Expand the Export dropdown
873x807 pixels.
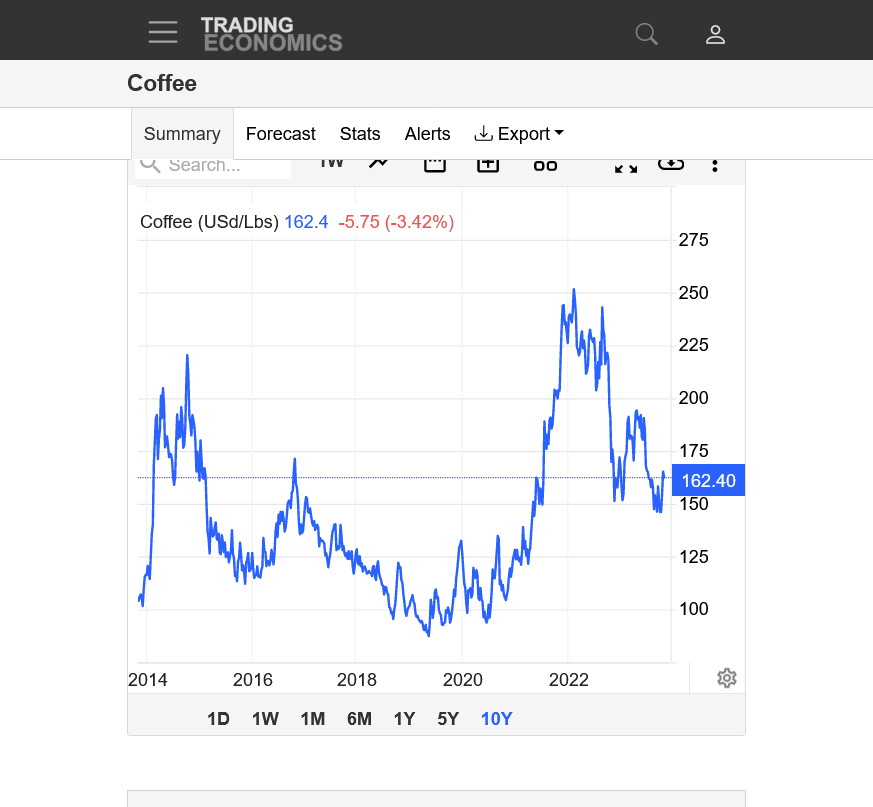(519, 134)
